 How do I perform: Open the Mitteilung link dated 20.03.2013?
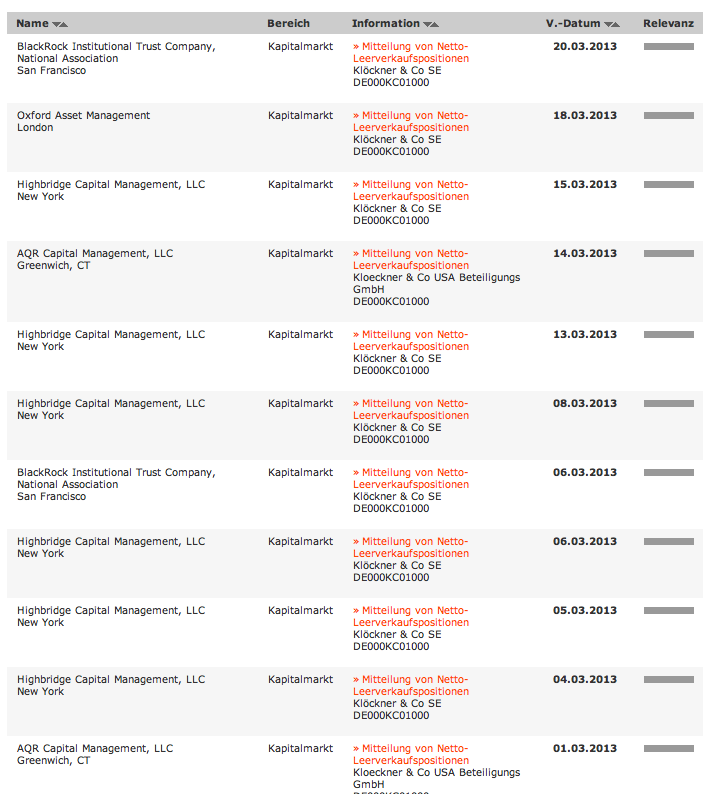(411, 52)
